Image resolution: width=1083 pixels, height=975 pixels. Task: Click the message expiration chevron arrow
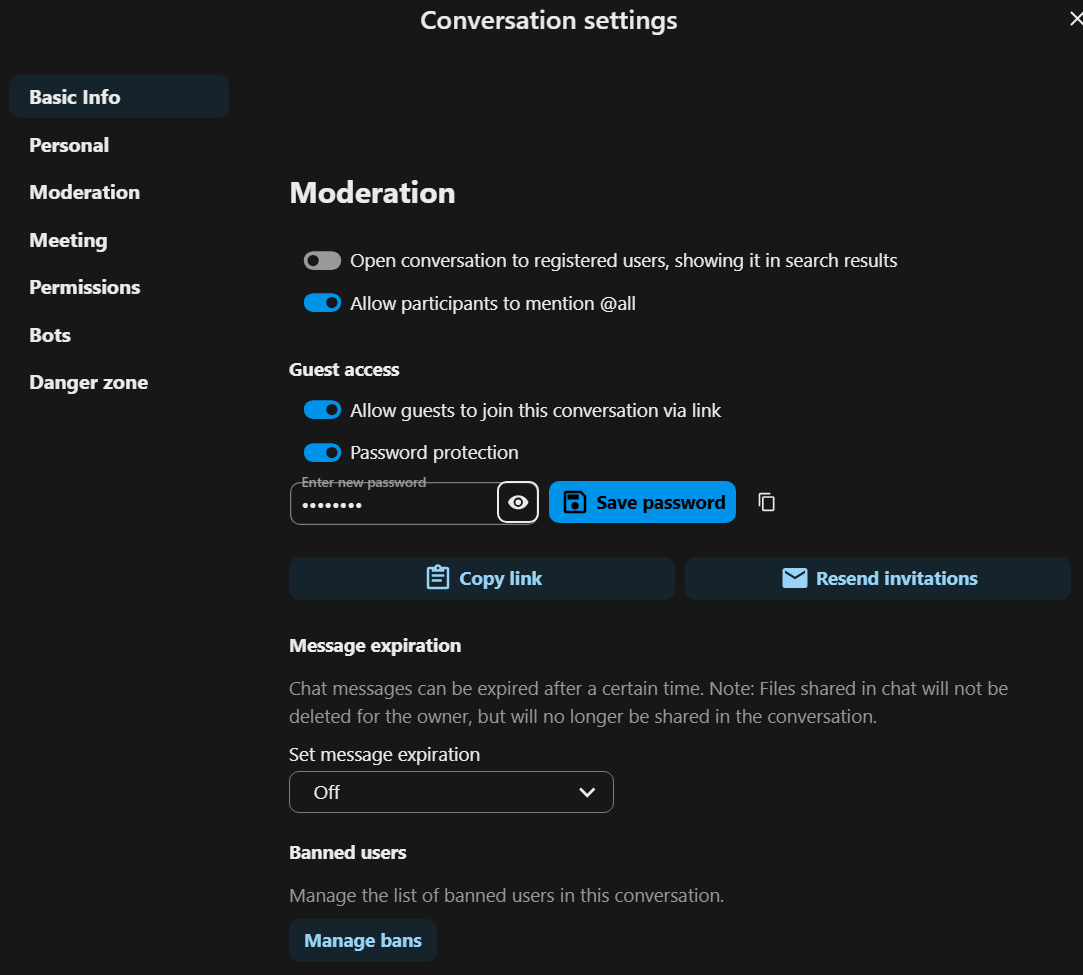coord(587,792)
